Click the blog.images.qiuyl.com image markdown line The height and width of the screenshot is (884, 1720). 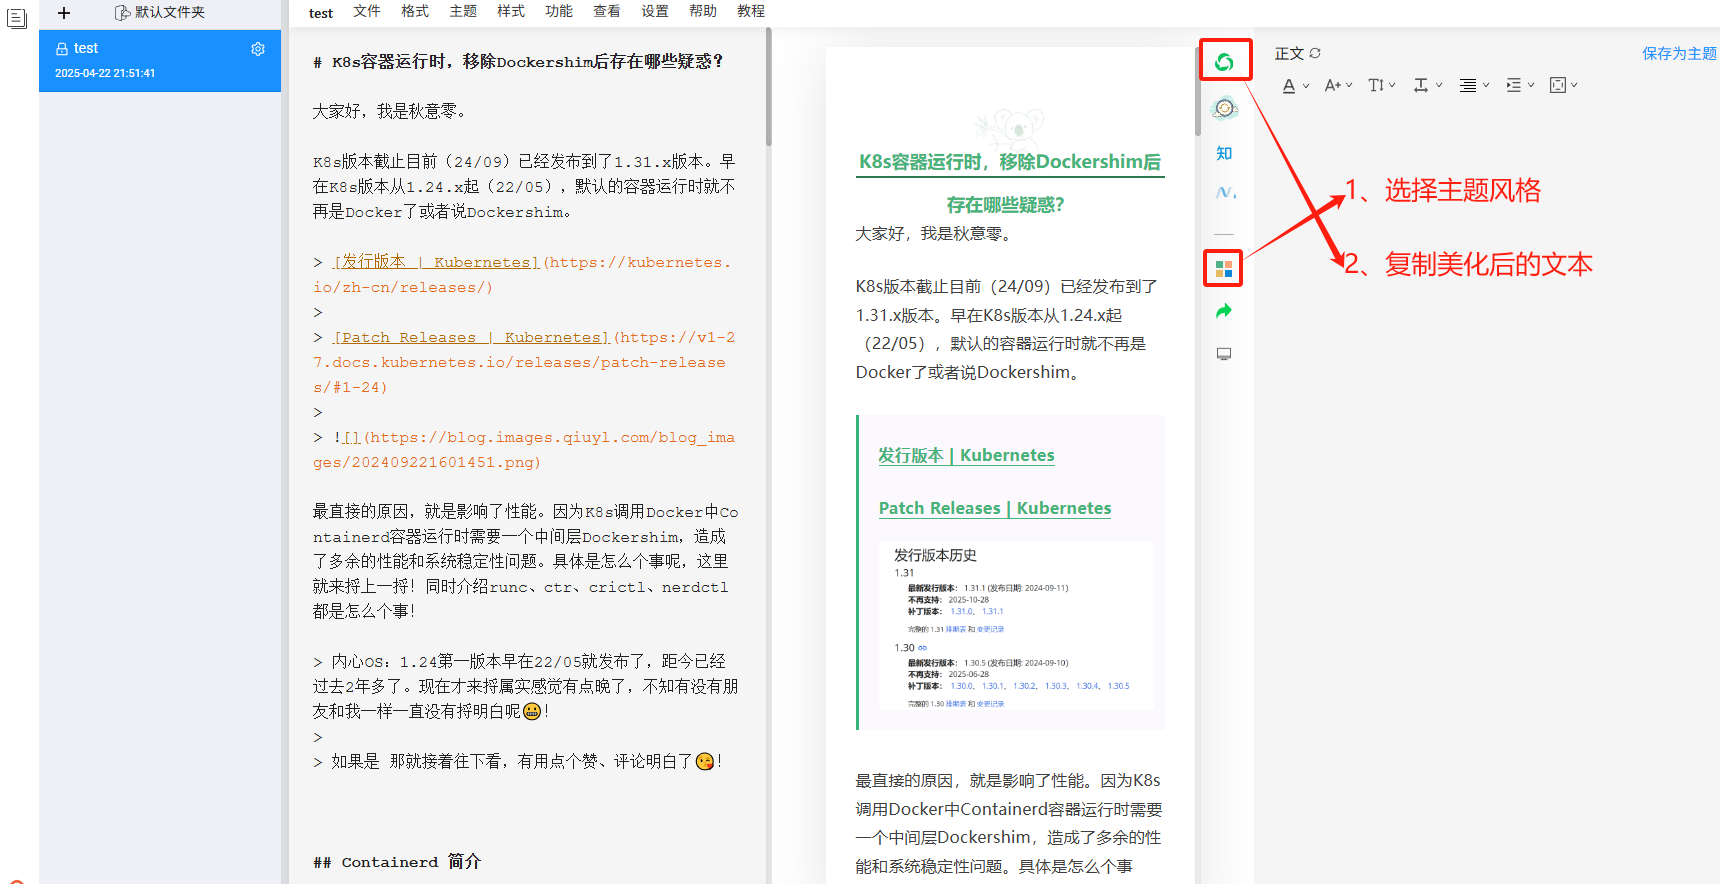pos(524,450)
